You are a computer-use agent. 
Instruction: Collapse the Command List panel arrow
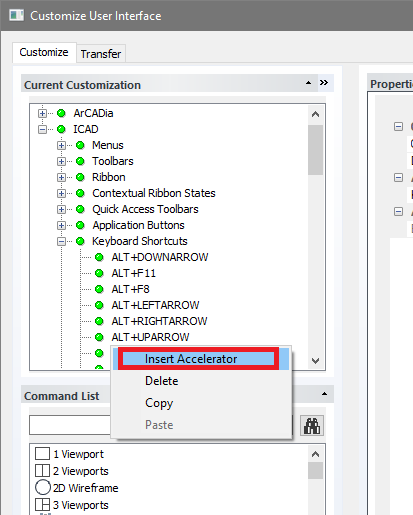pos(324,394)
